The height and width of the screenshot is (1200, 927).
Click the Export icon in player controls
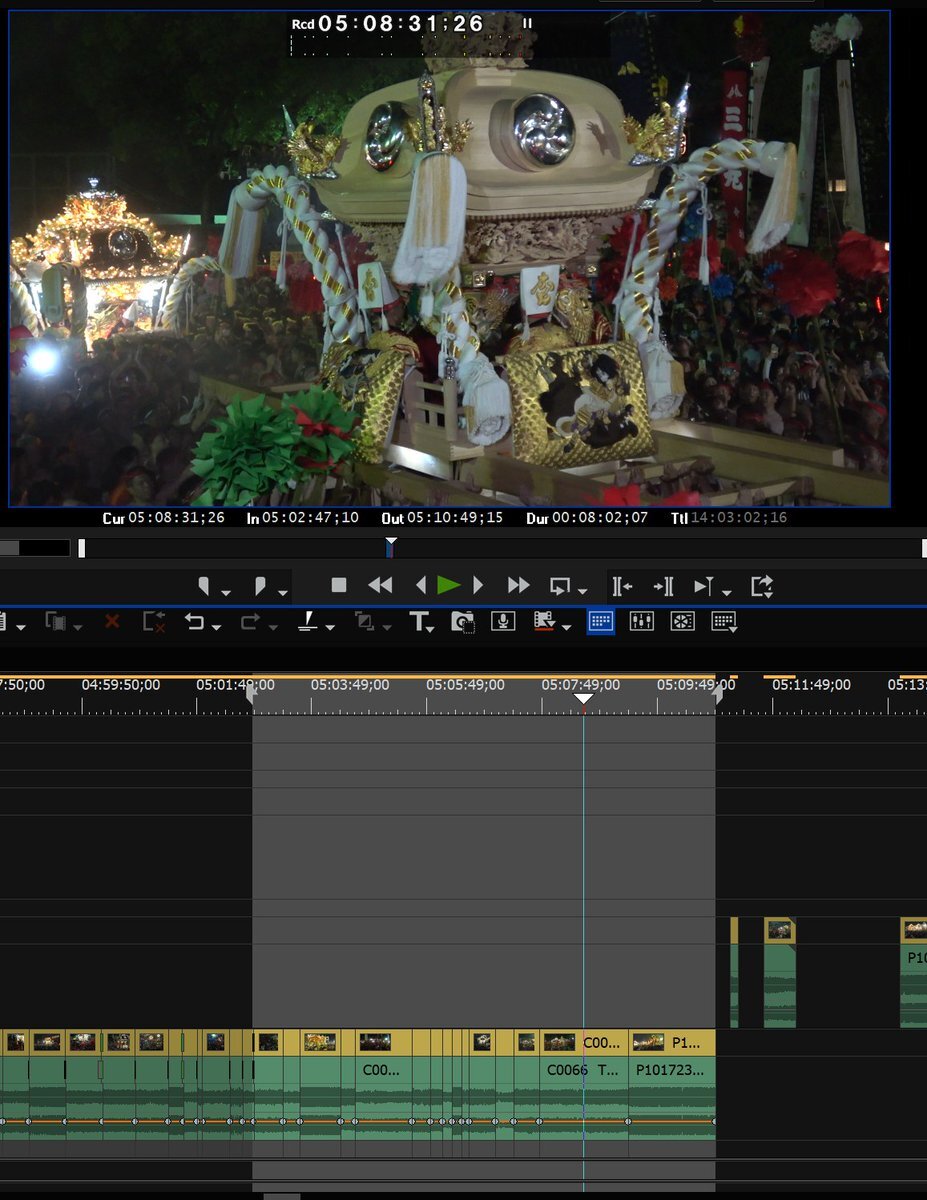pos(762,586)
